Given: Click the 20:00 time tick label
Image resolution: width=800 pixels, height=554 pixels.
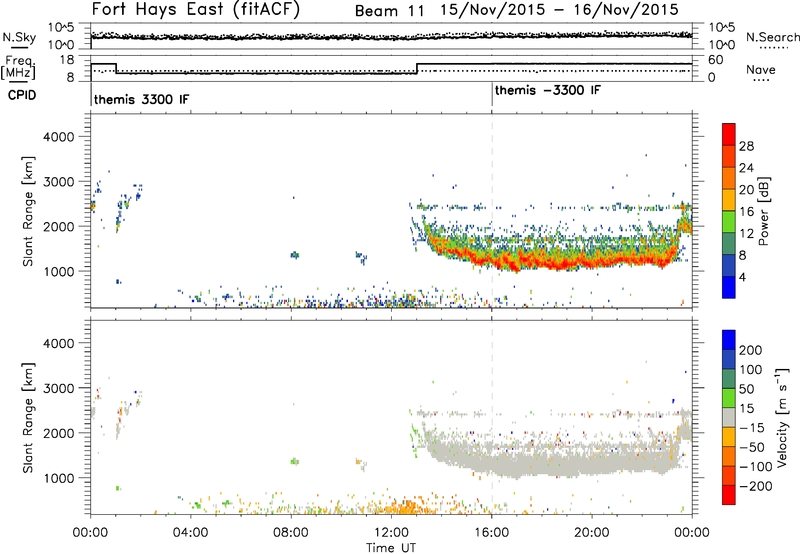Looking at the screenshot, I should pyautogui.click(x=592, y=533).
